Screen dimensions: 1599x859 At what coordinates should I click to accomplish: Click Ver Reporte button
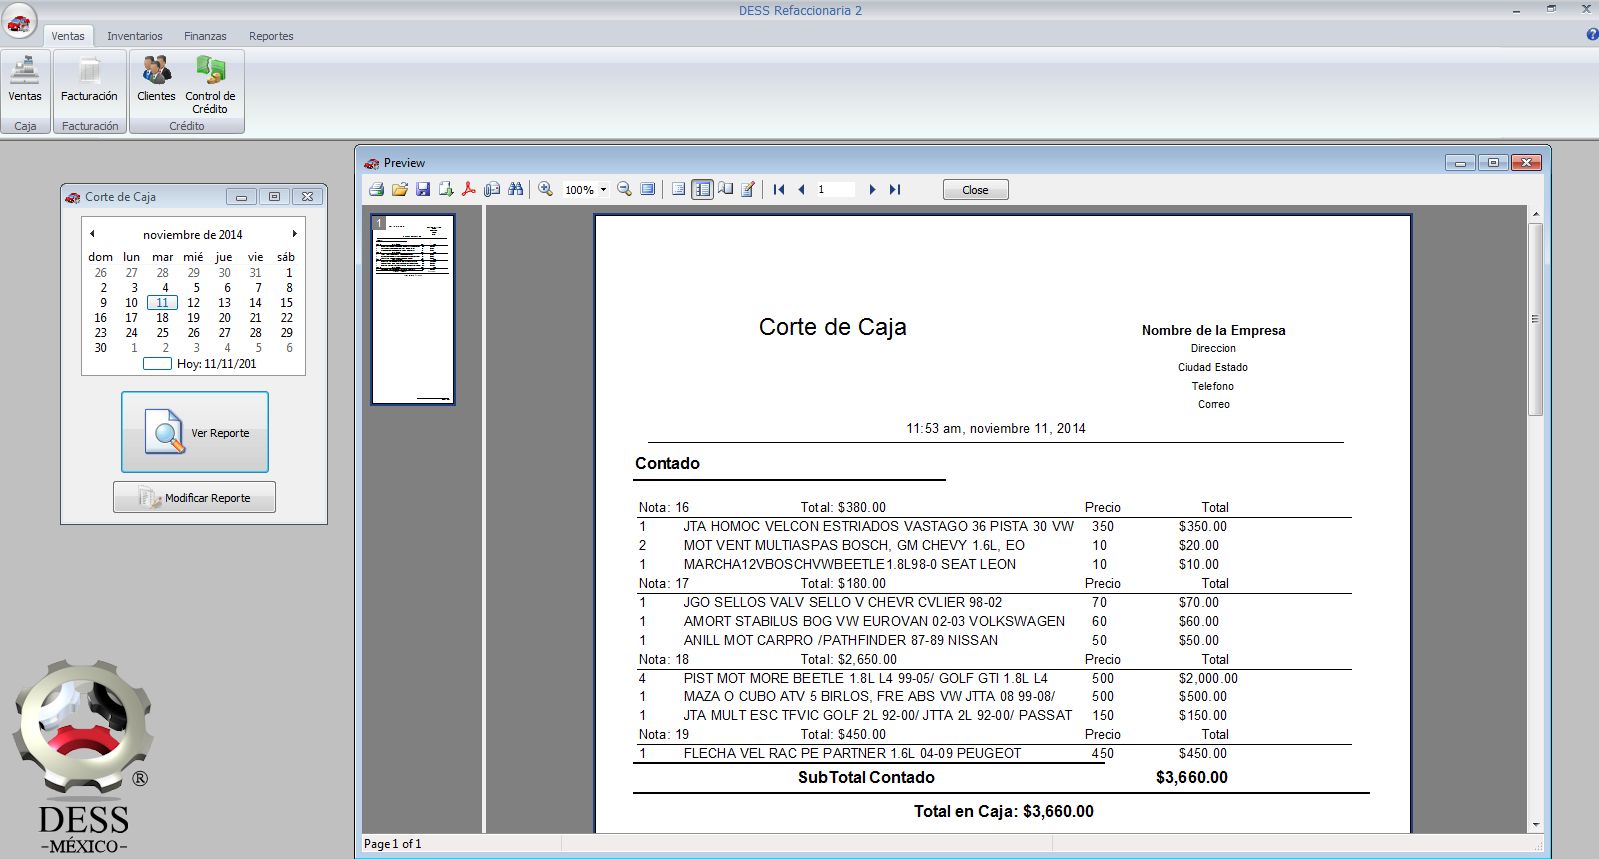(x=195, y=432)
